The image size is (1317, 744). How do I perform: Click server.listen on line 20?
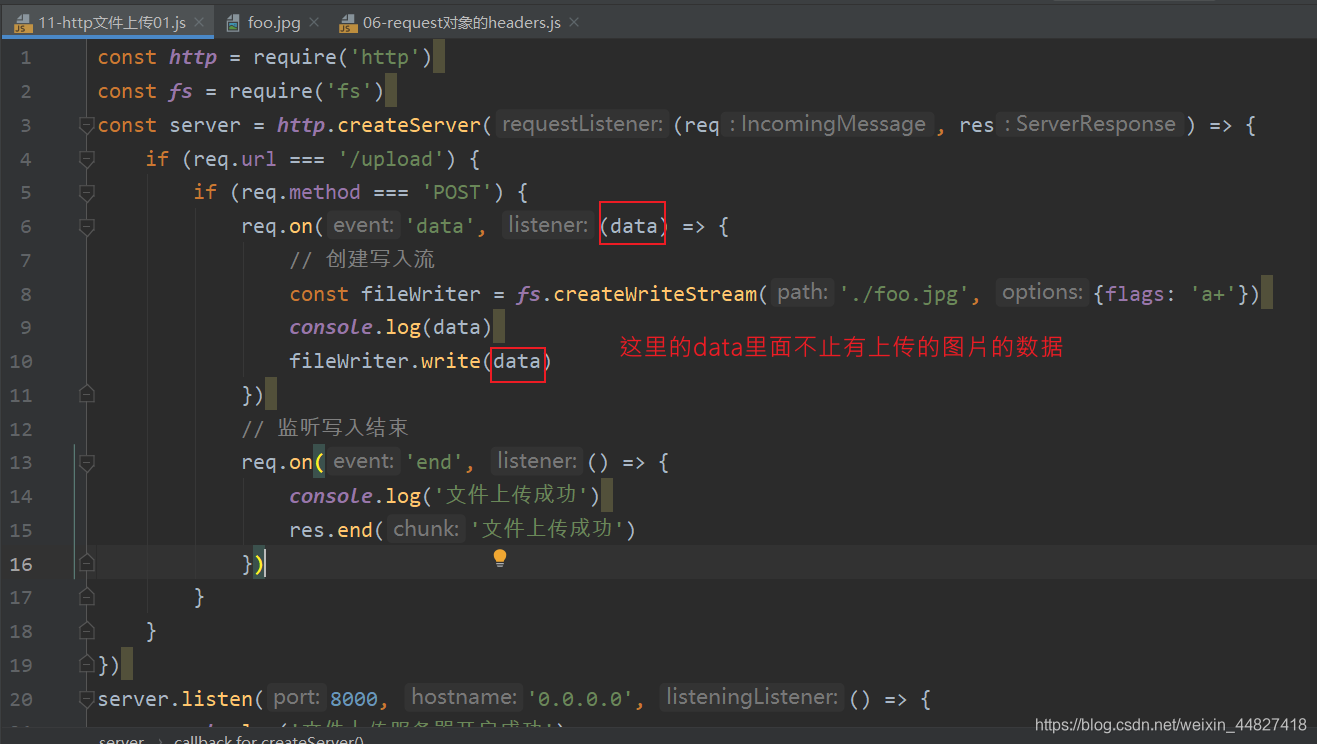pos(175,699)
